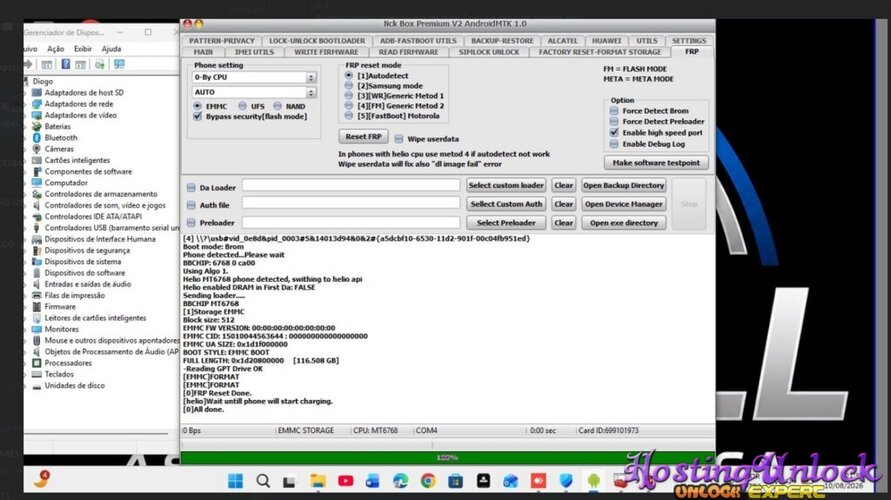Image resolution: width=891 pixels, height=500 pixels.
Task: Select [5][FastBoot] Motorola option
Action: (x=349, y=116)
